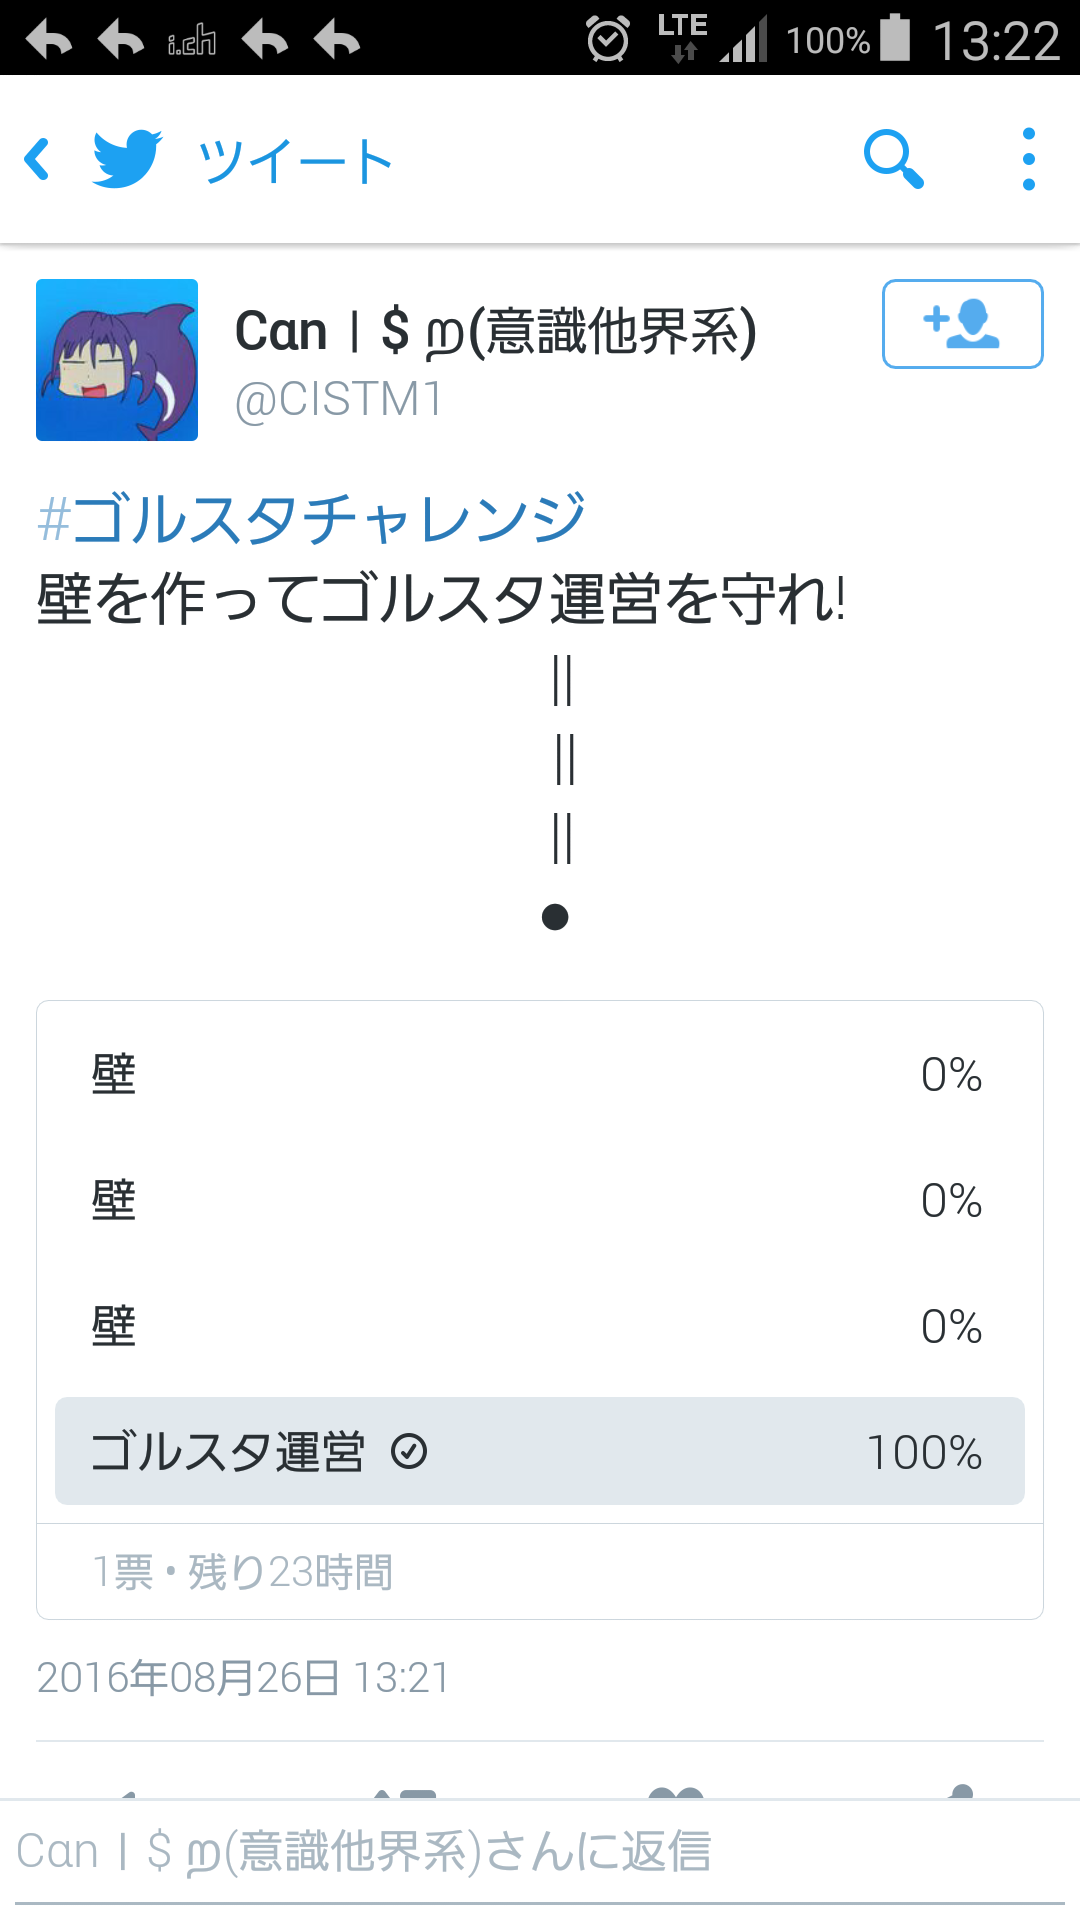The width and height of the screenshot is (1080, 1920).
Task: Open the @CISTM1 username handle
Action: (x=338, y=400)
